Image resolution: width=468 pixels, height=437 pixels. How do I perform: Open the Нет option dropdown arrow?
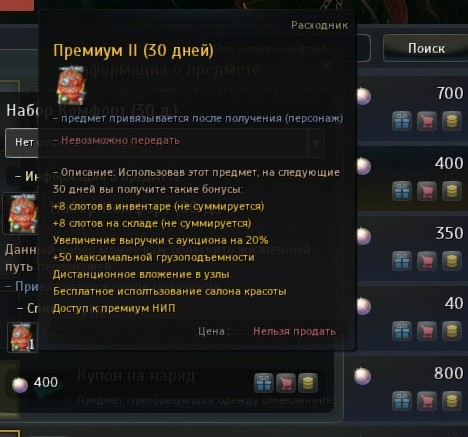(x=316, y=143)
